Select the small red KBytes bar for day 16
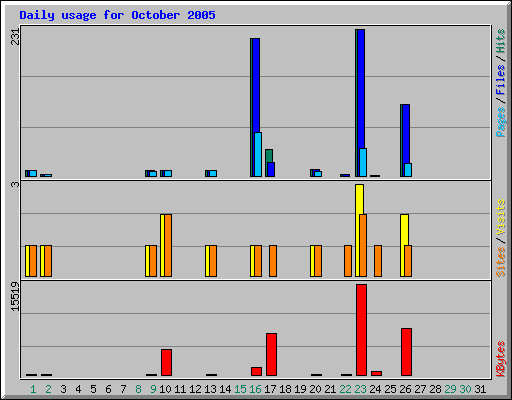This screenshot has width=512, height=400. [256, 371]
